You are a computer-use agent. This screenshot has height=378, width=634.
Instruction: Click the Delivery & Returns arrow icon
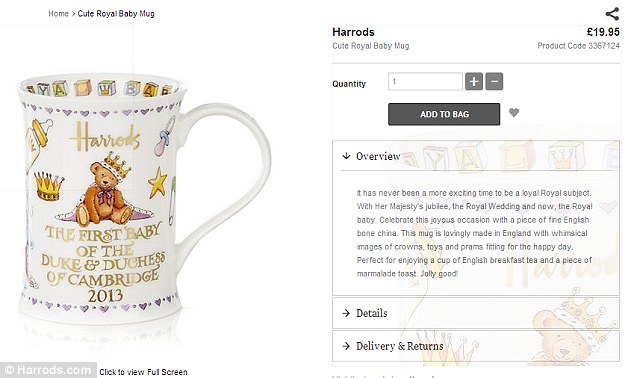pos(346,346)
